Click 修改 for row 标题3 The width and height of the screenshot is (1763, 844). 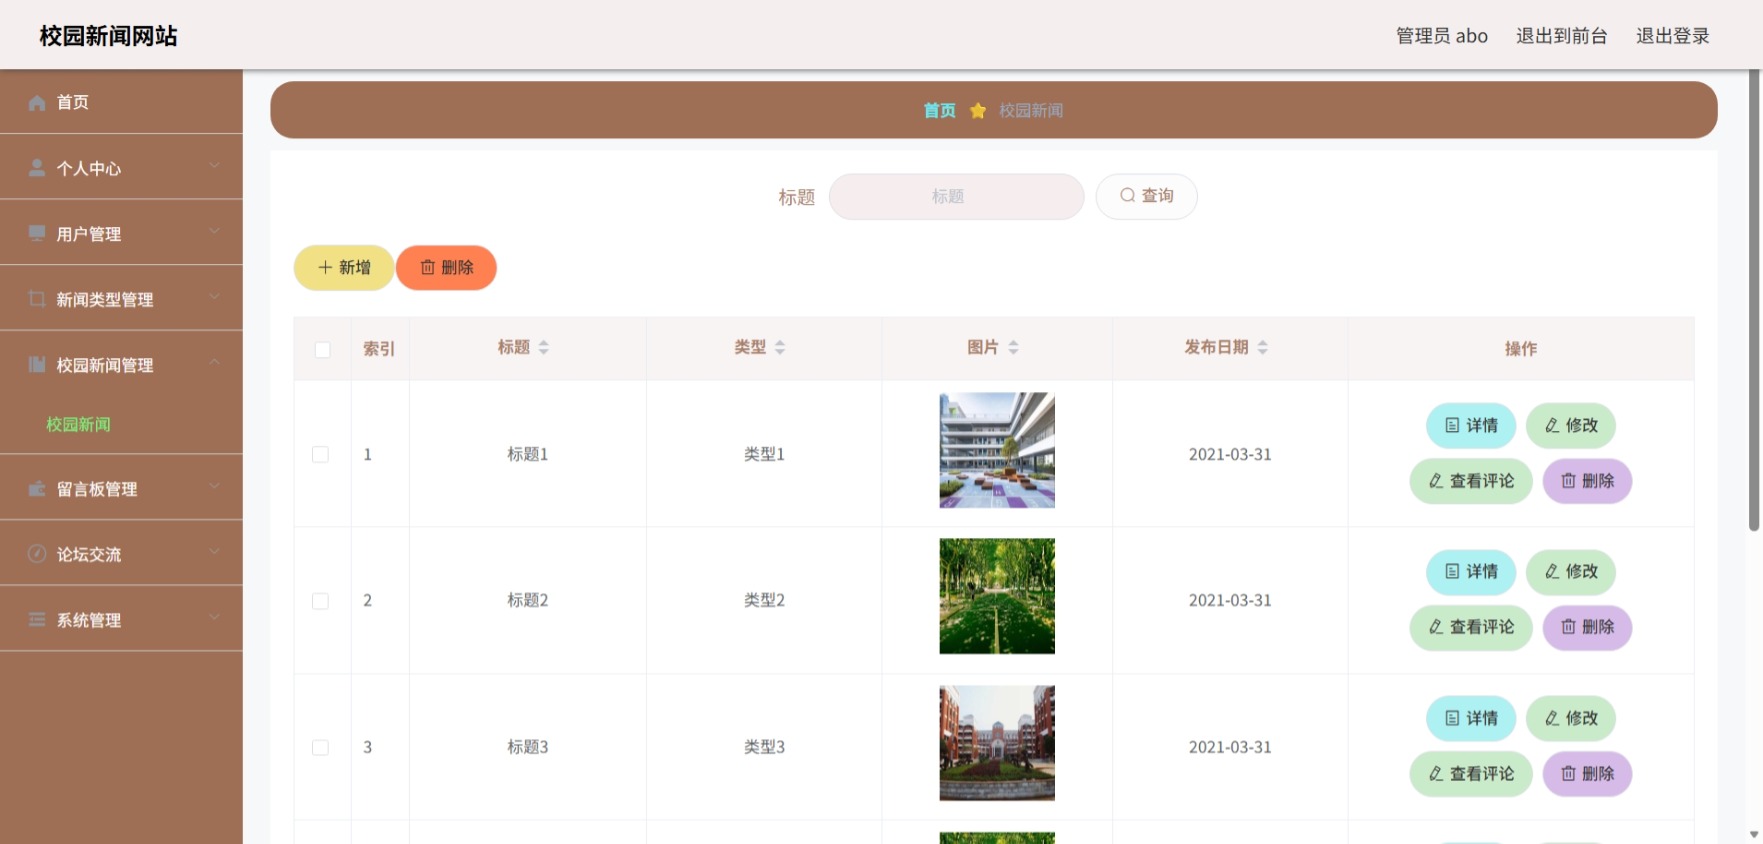(1571, 718)
